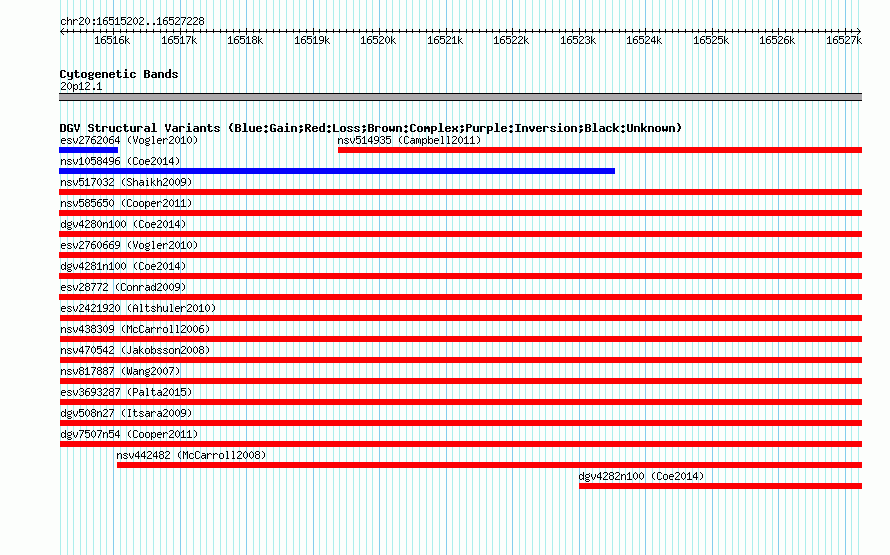Click the esv2762064 (Vogler2010) label
This screenshot has width=890, height=555.
pyautogui.click(x=129, y=140)
